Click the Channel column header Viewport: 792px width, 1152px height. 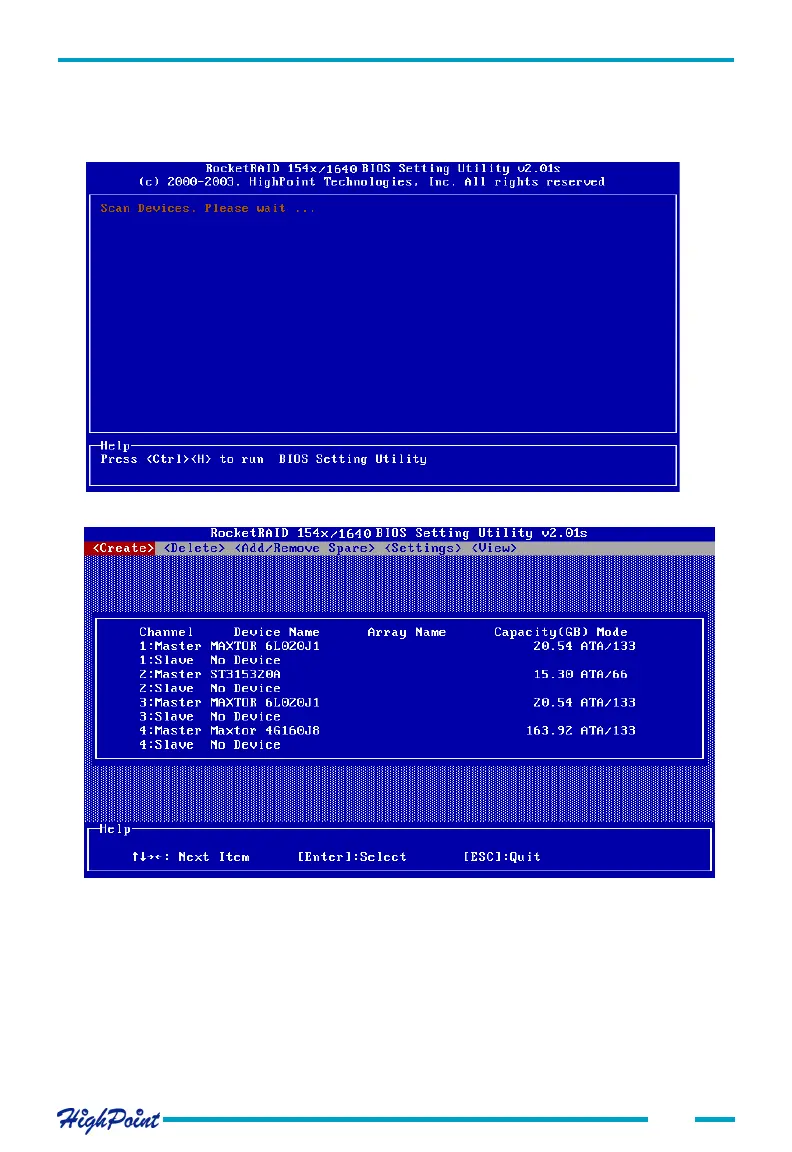[x=166, y=632]
